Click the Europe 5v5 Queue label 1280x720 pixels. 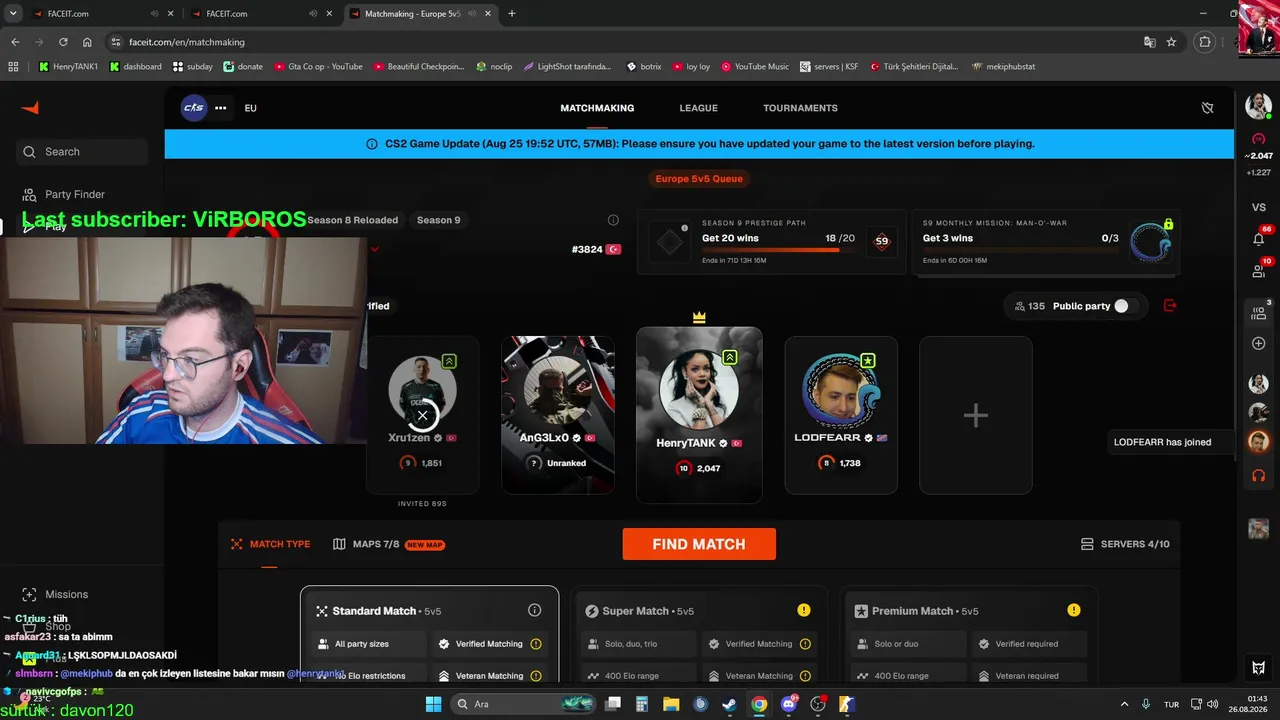(x=699, y=179)
